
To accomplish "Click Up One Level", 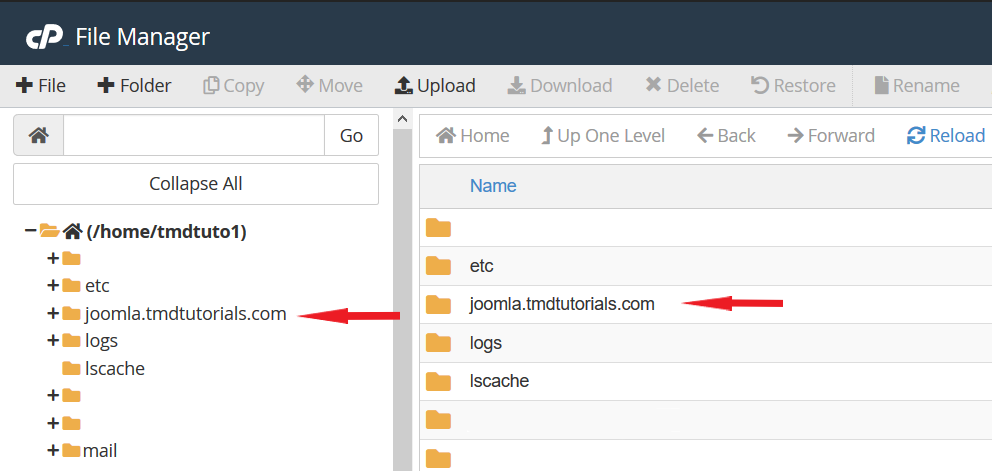I will [x=602, y=136].
